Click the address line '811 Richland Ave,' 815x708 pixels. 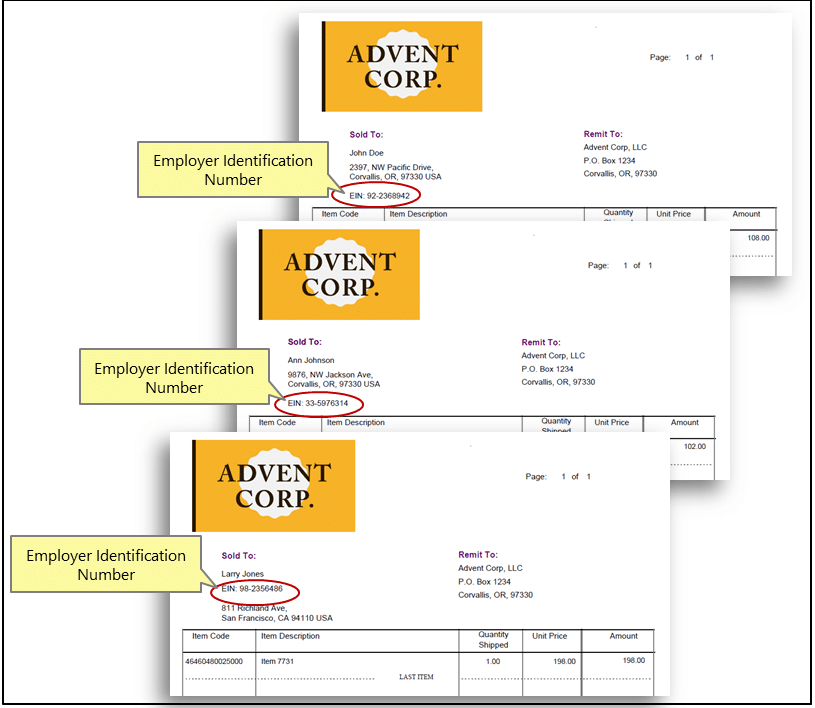tap(254, 608)
